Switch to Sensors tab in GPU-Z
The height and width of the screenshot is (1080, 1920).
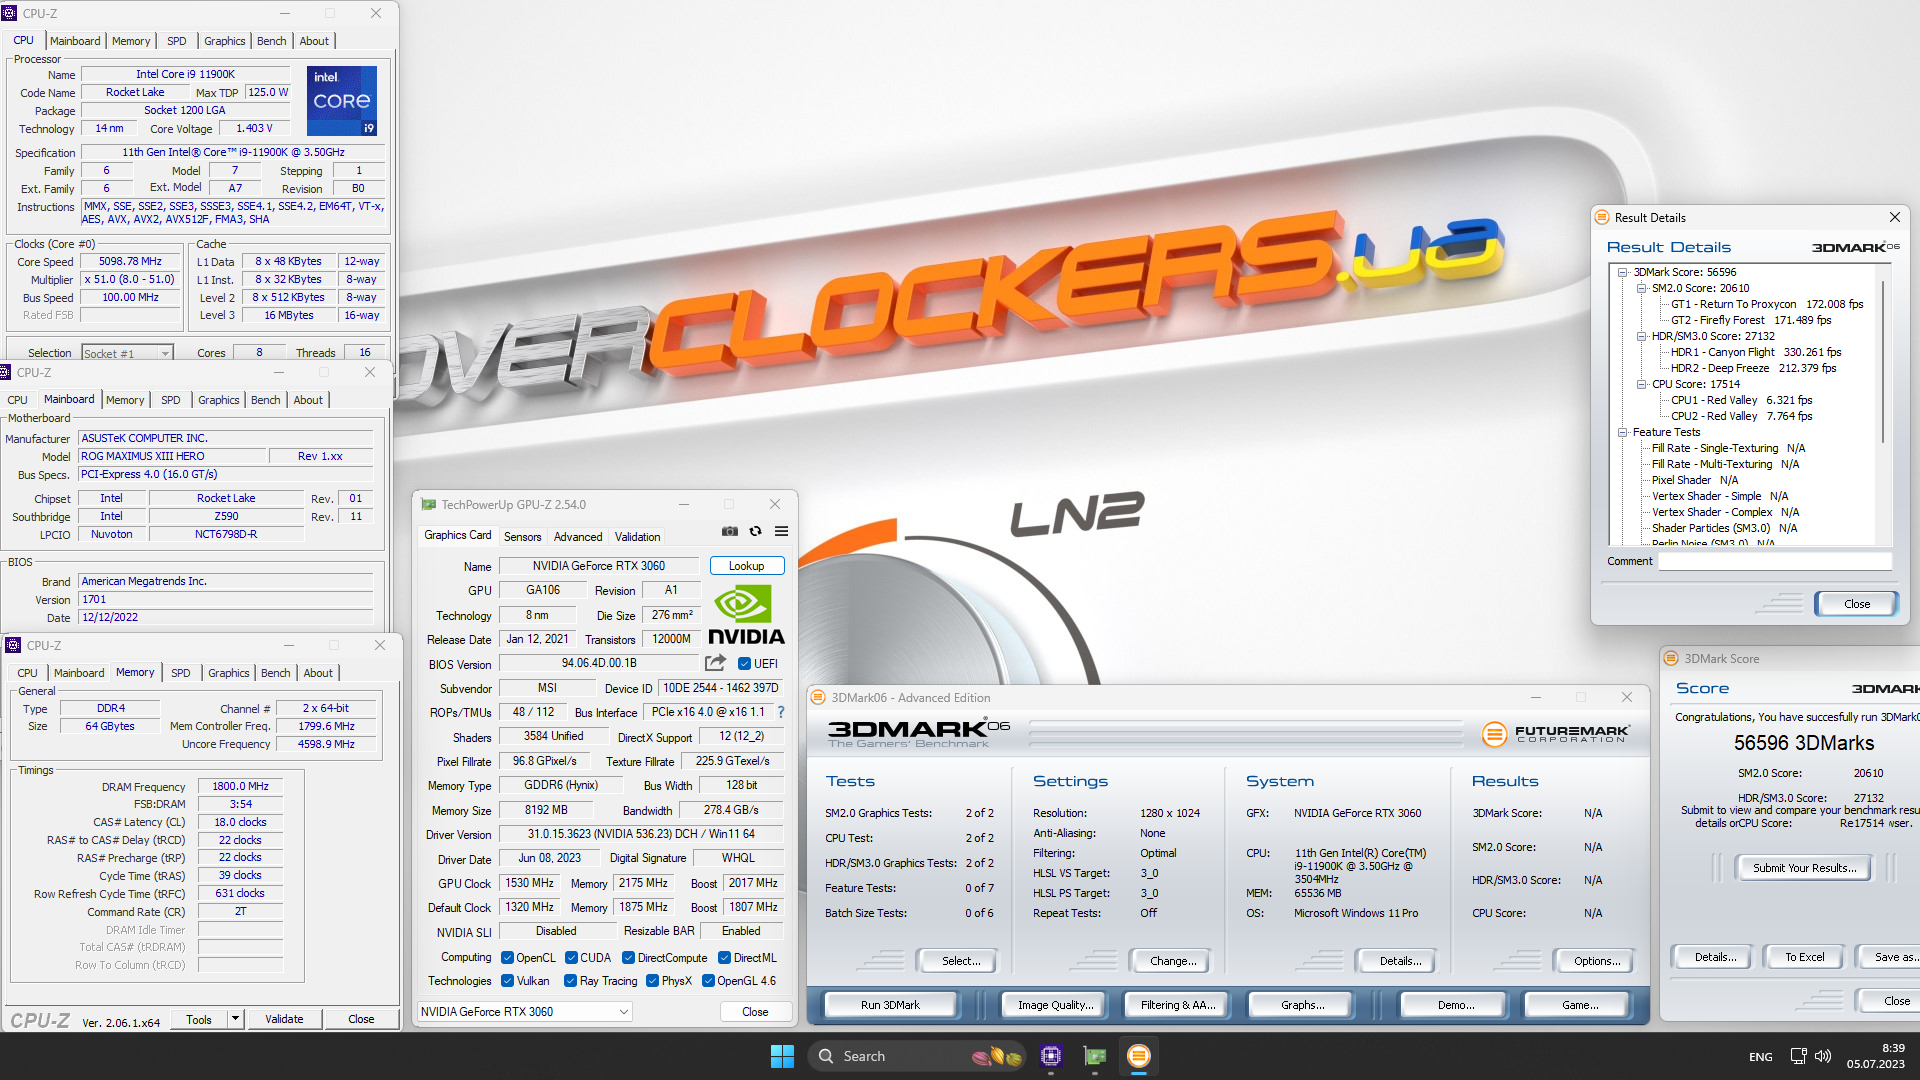click(x=522, y=536)
